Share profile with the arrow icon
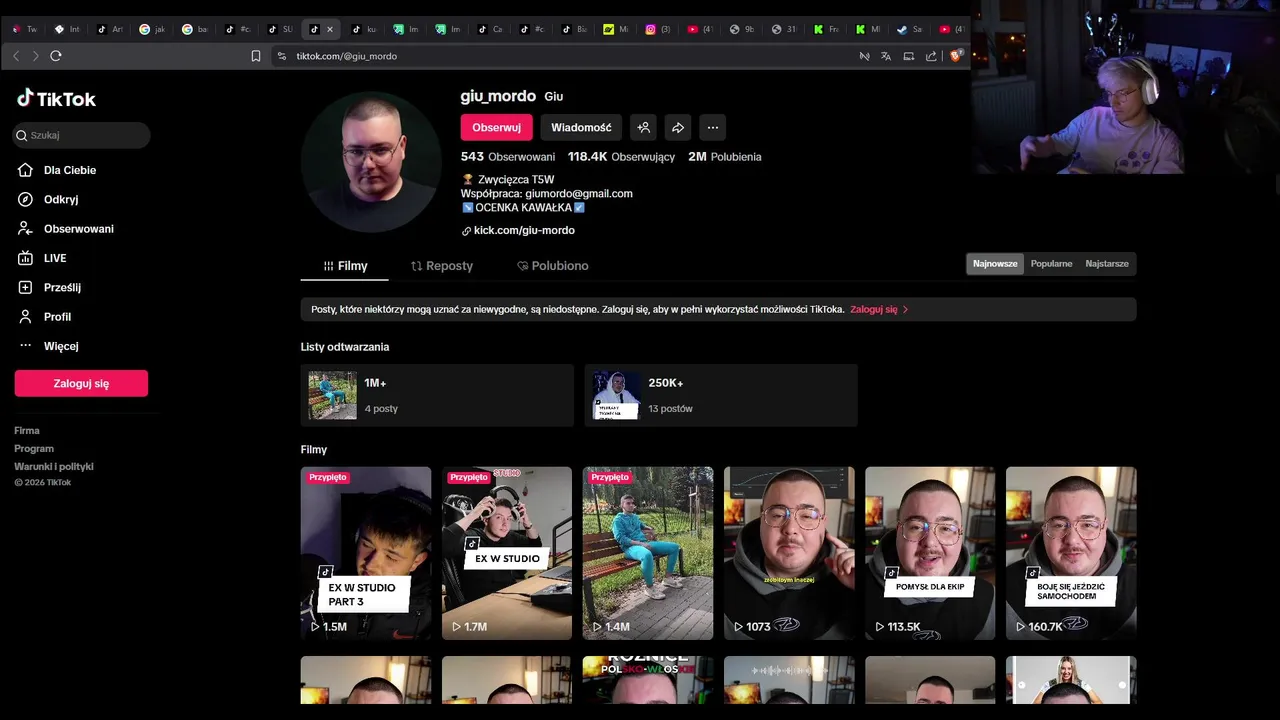Screen dimensions: 1280x720 click(x=678, y=127)
